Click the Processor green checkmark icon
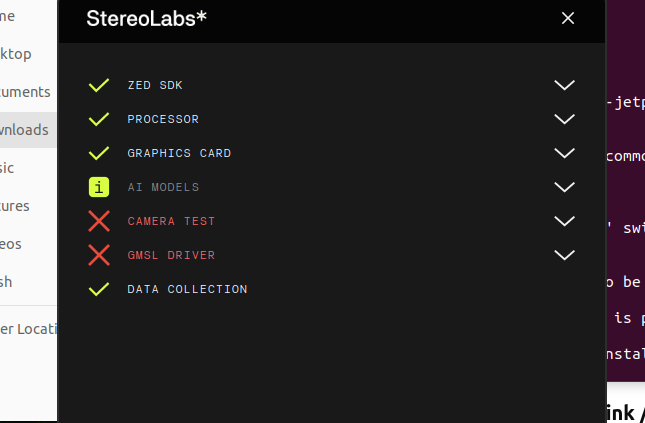This screenshot has width=645, height=423. (x=98, y=119)
